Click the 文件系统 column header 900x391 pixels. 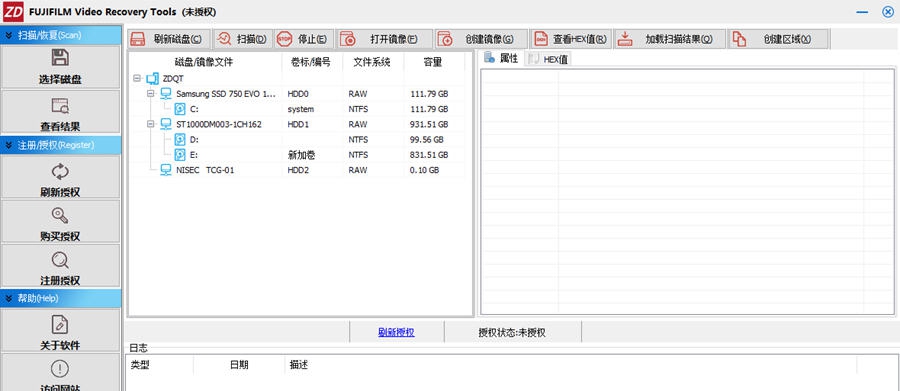click(x=373, y=62)
